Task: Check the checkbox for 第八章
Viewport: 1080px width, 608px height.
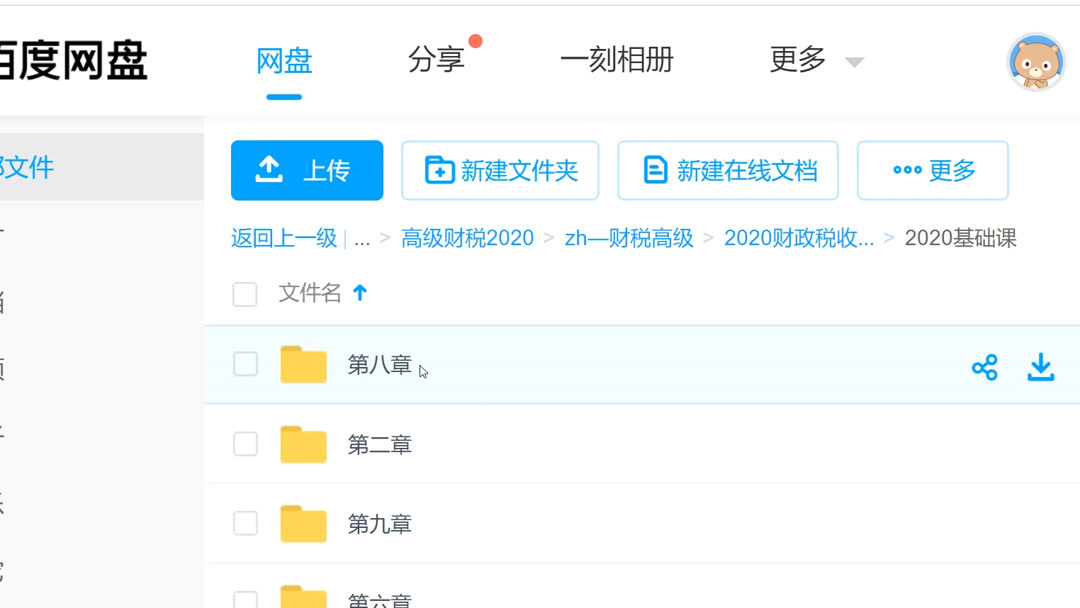Action: click(x=244, y=364)
